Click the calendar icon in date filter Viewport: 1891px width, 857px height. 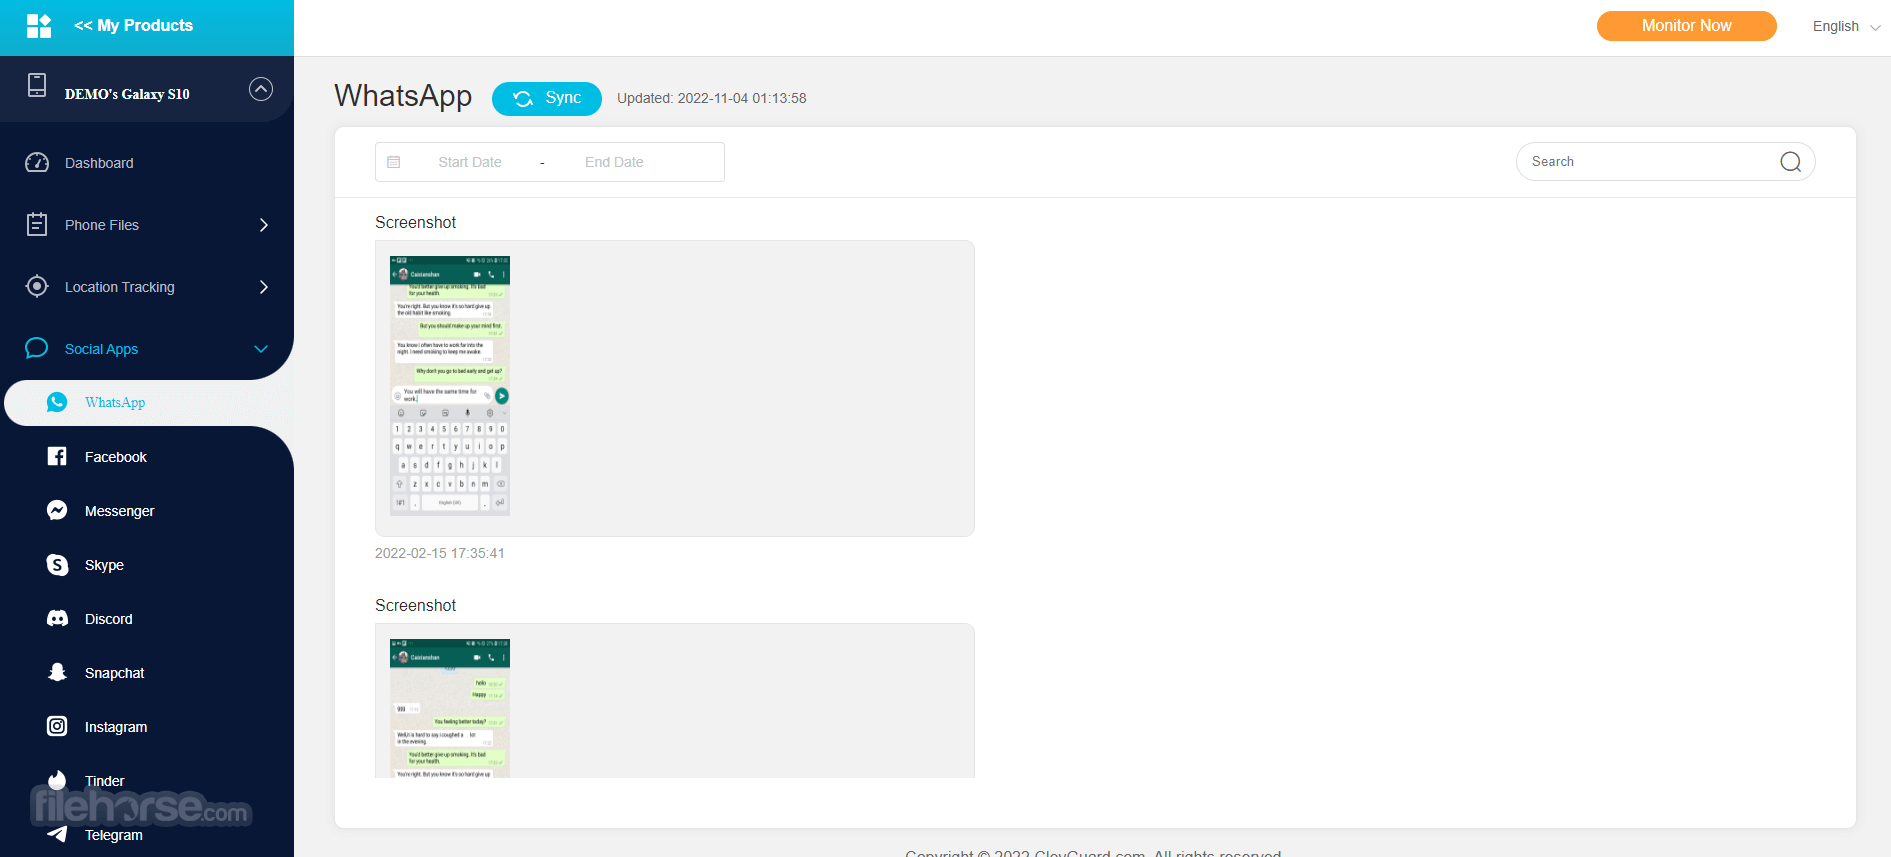(x=394, y=162)
